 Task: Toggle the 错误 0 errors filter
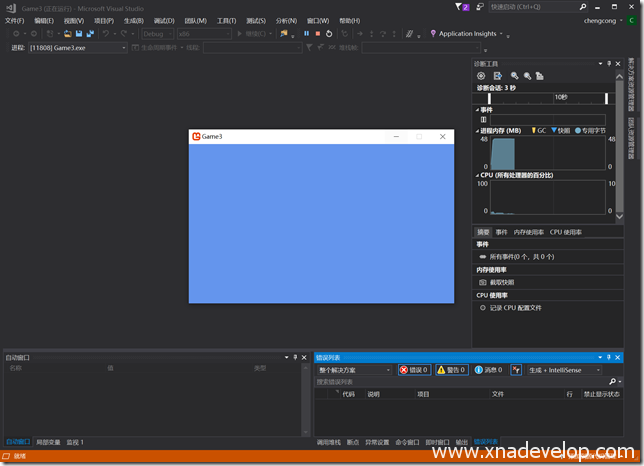[x=415, y=370]
